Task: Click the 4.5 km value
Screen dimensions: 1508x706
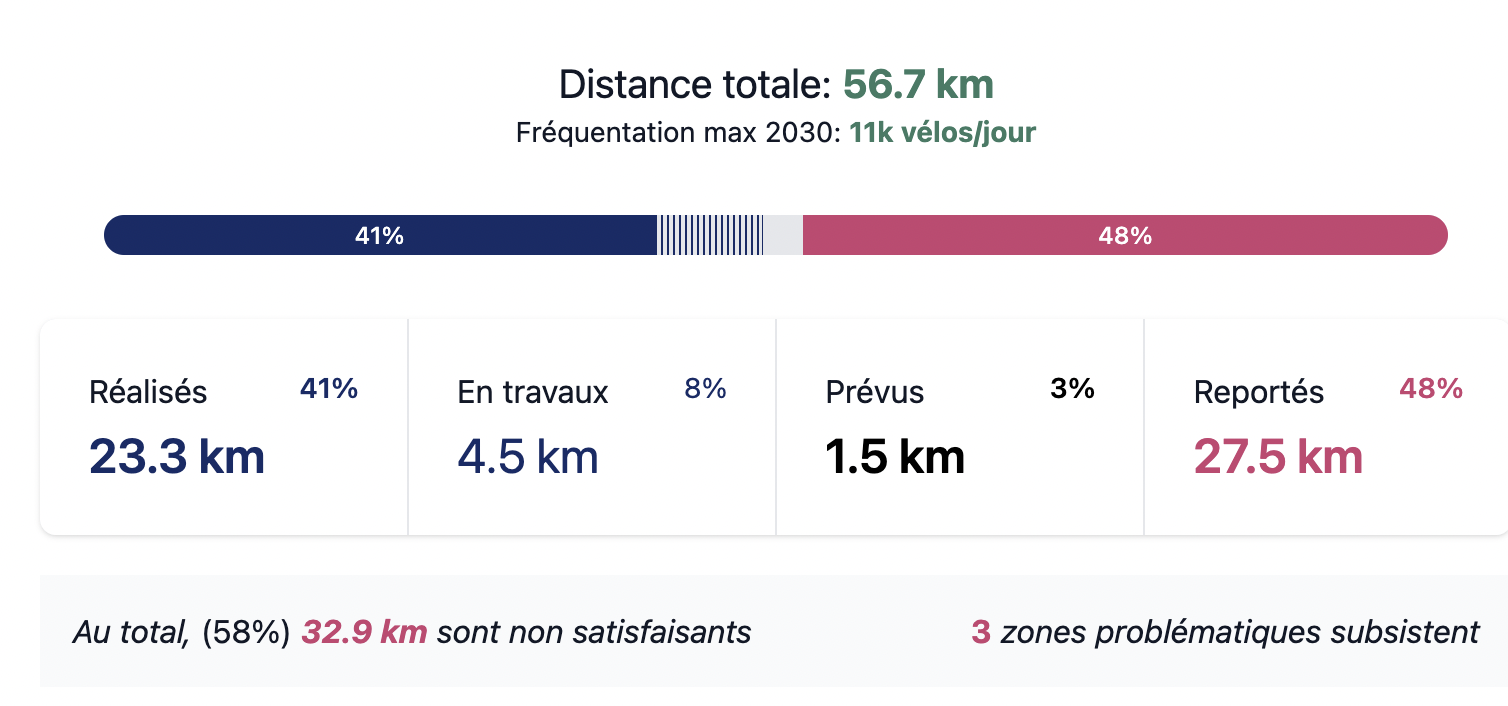Action: [x=528, y=457]
